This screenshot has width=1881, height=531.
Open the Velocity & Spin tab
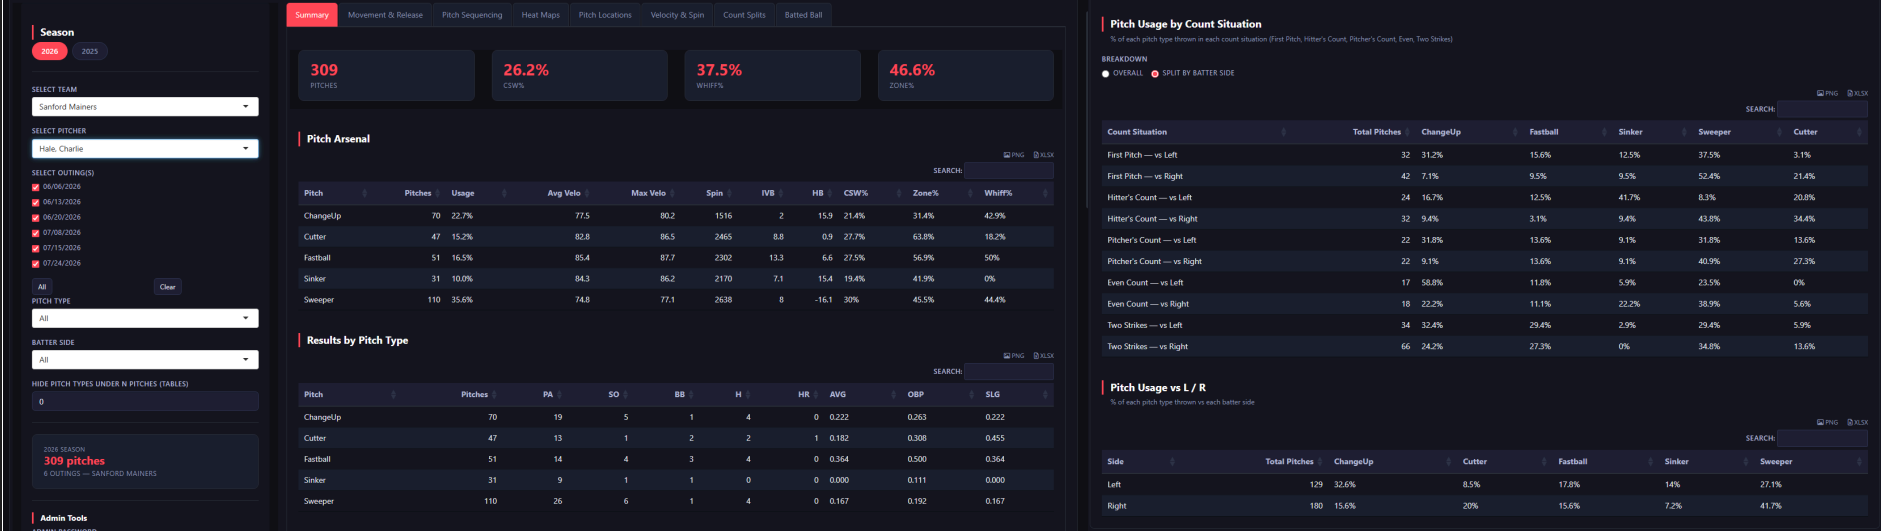(x=677, y=15)
